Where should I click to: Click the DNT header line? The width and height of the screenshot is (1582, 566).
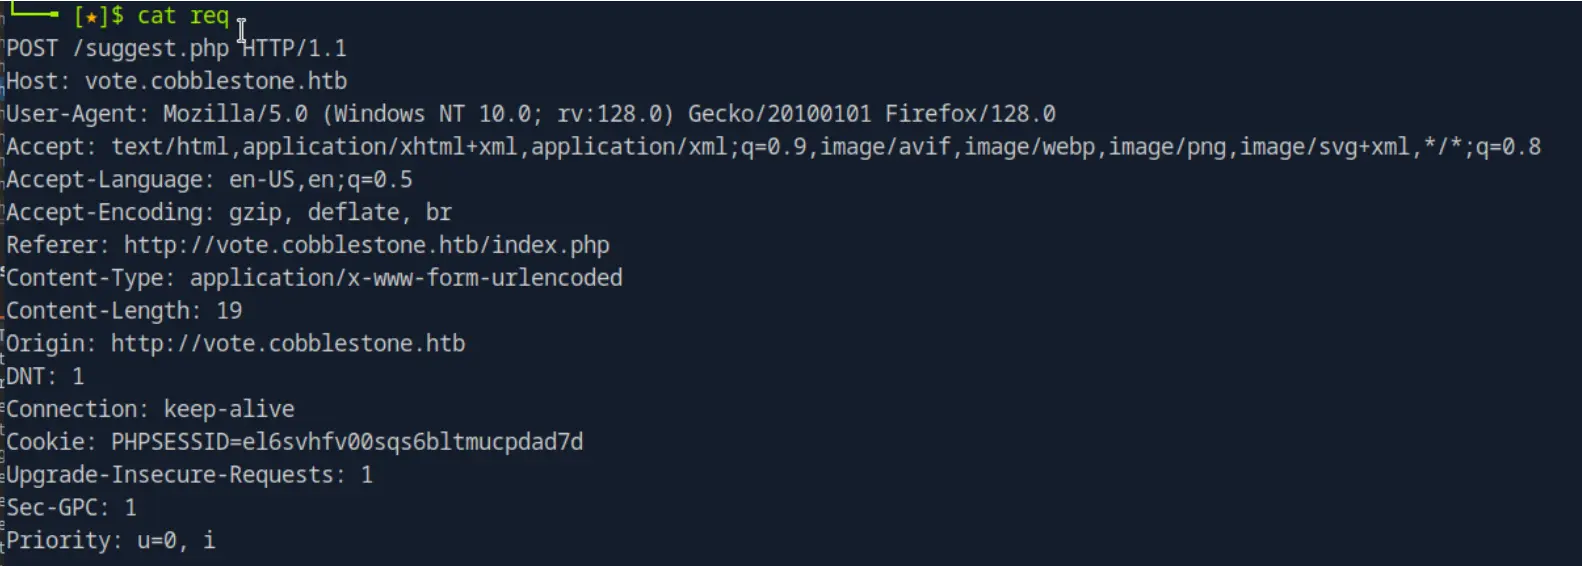pos(45,377)
